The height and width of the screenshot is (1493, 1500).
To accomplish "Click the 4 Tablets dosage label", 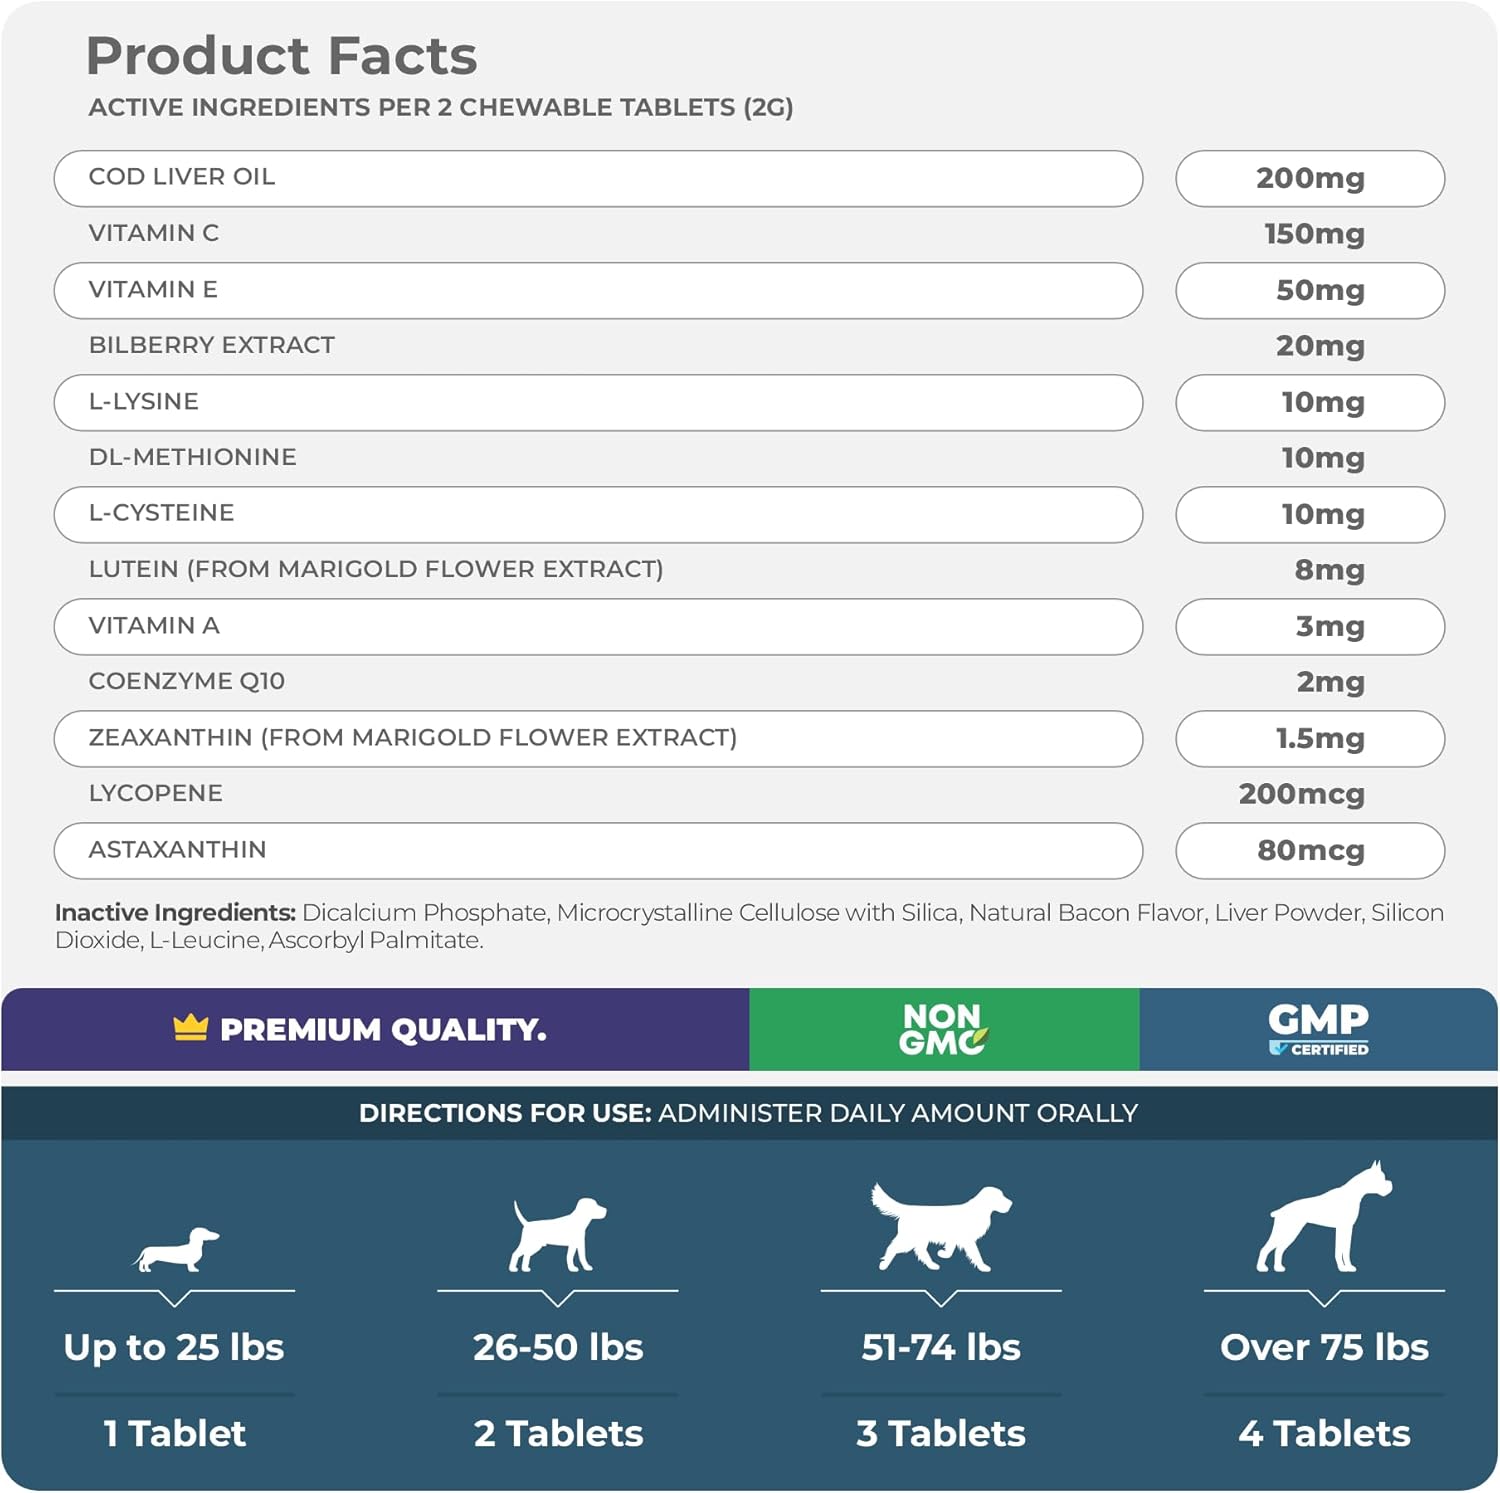I will 1324,1434.
